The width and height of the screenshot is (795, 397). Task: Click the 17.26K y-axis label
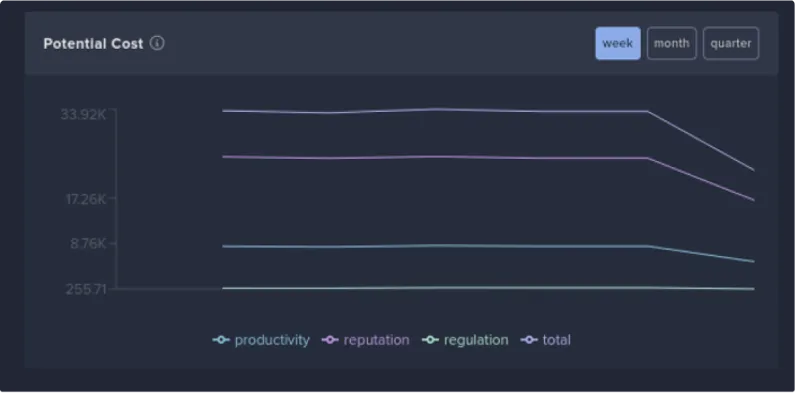[86, 199]
